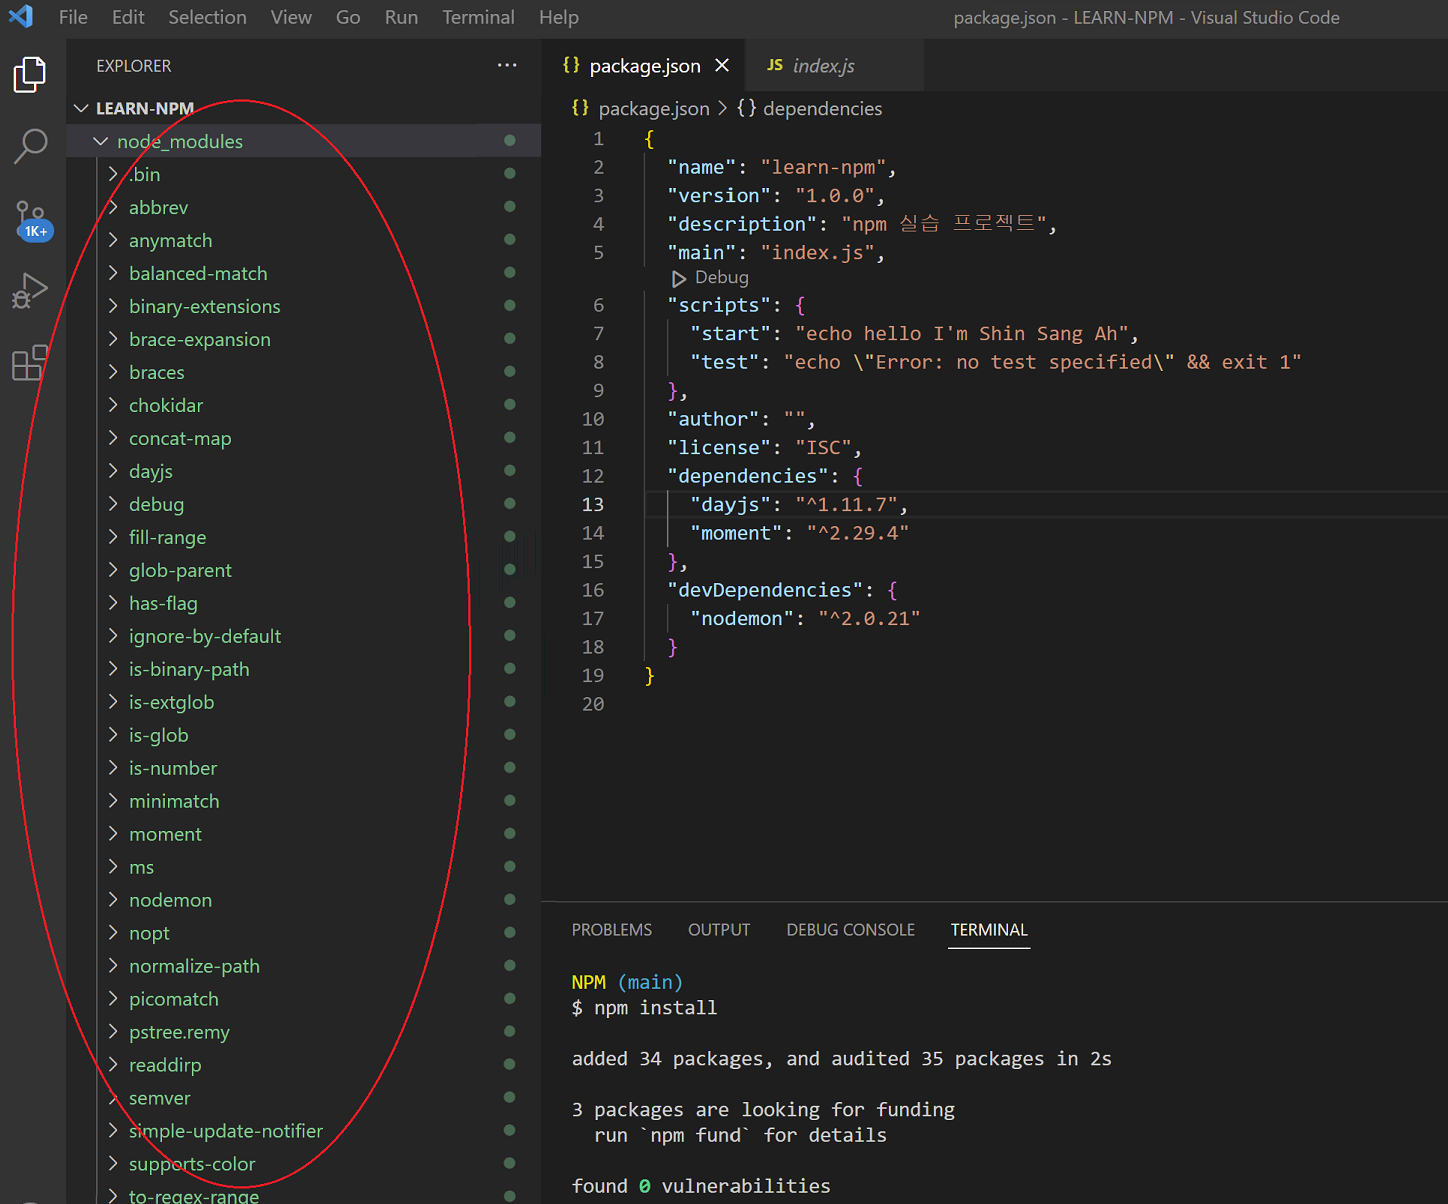Viewport: 1448px width, 1204px height.
Task: Select the is-binary-path folder
Action: click(x=303, y=669)
